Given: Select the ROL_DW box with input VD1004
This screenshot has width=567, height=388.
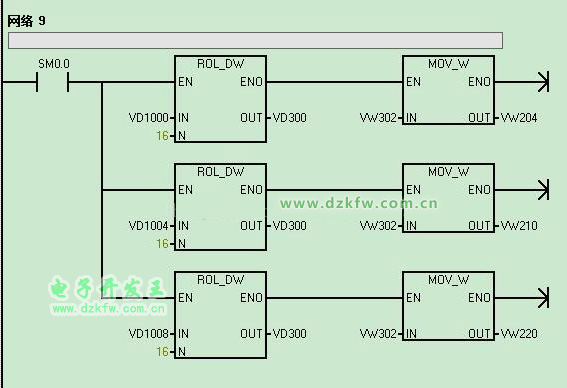Looking at the screenshot, I should [221, 207].
